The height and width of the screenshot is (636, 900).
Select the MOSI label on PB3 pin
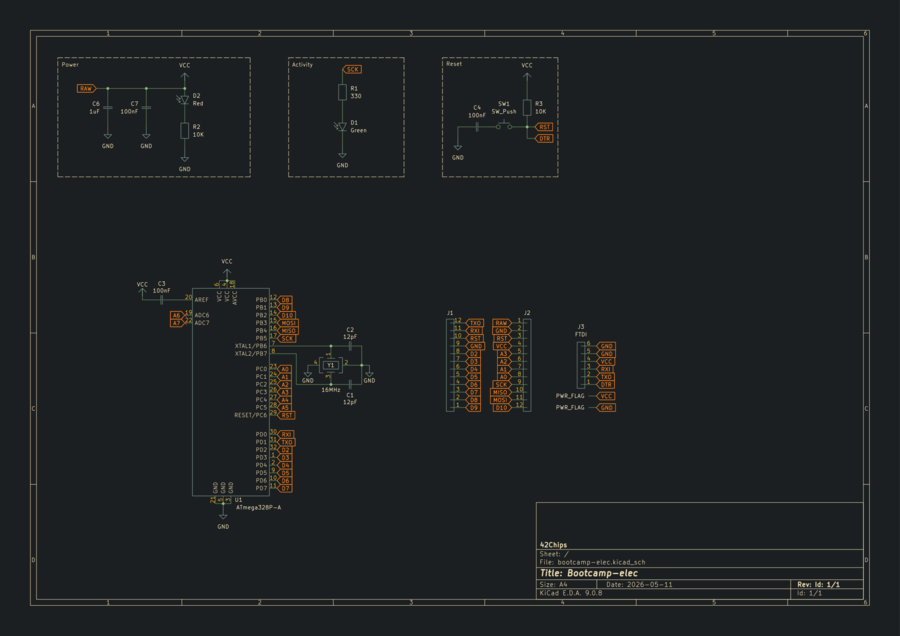point(288,323)
